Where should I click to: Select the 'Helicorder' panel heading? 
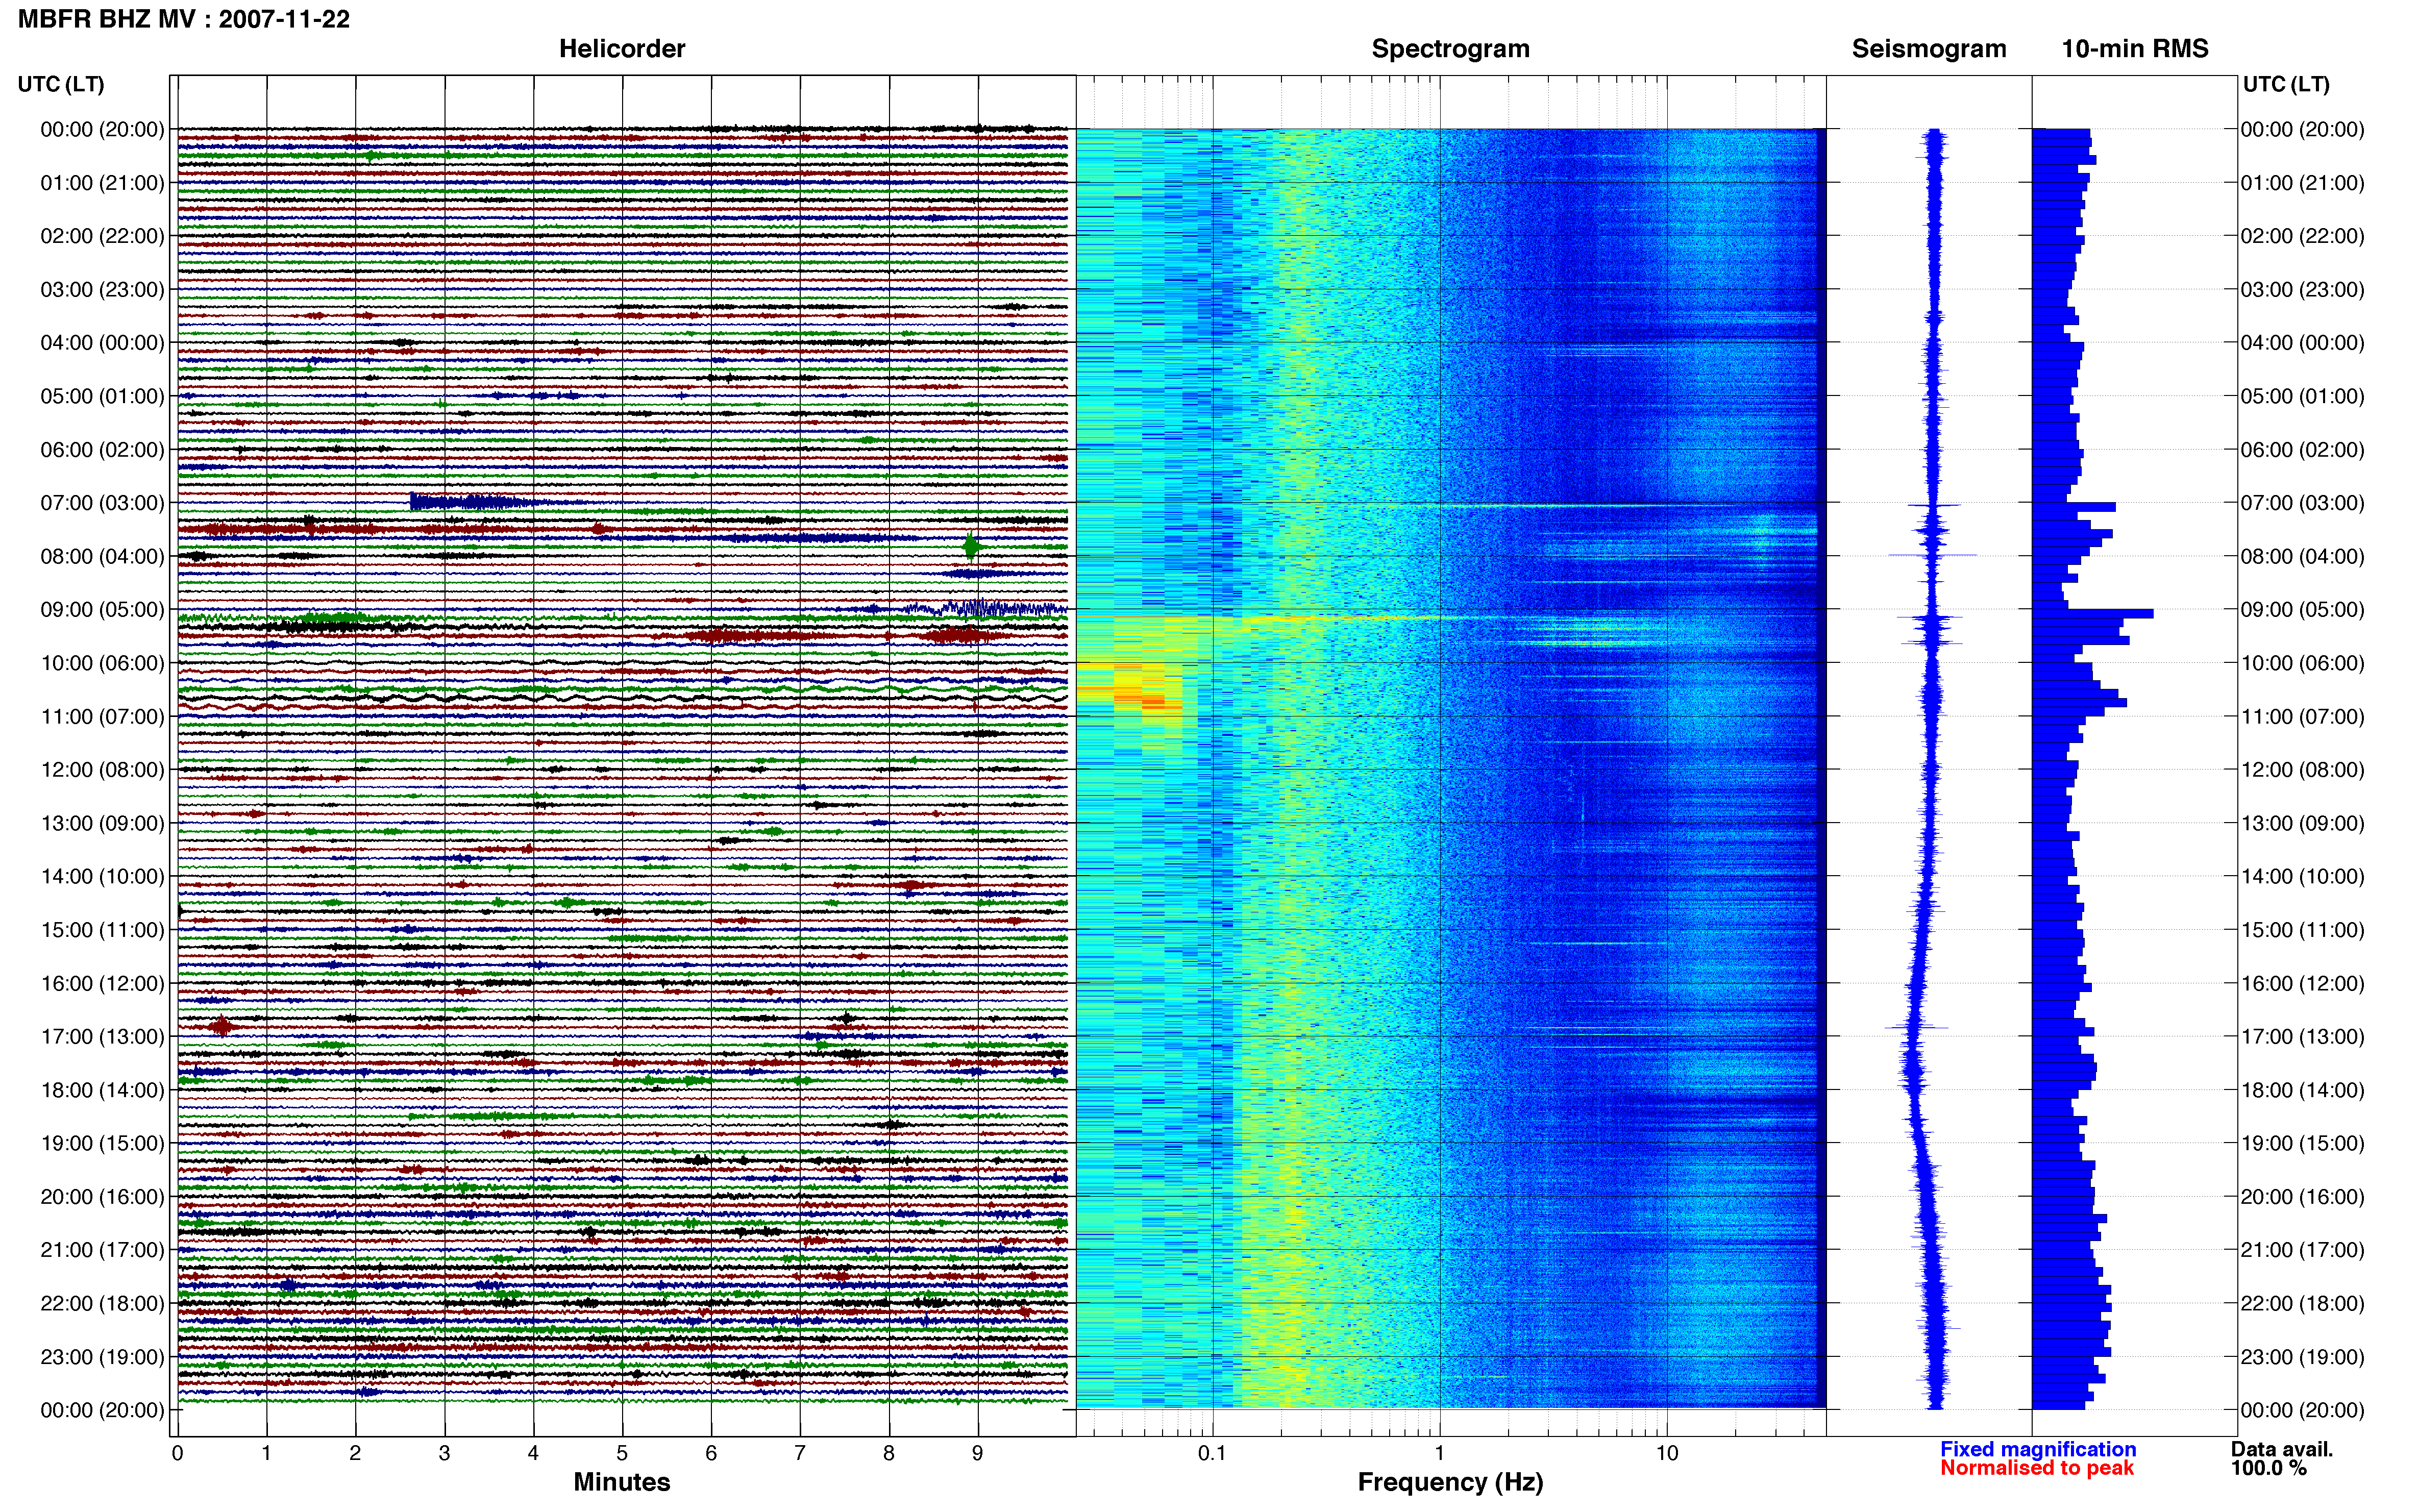(x=622, y=49)
